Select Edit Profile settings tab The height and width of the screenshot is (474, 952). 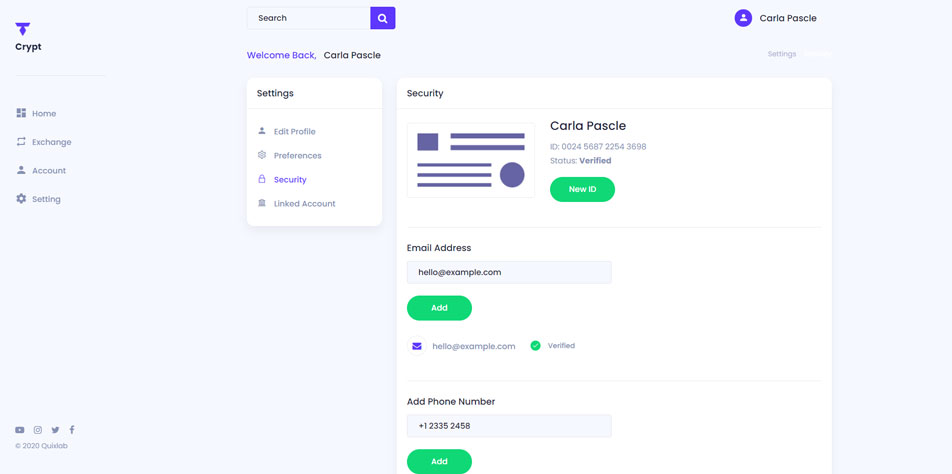(294, 132)
